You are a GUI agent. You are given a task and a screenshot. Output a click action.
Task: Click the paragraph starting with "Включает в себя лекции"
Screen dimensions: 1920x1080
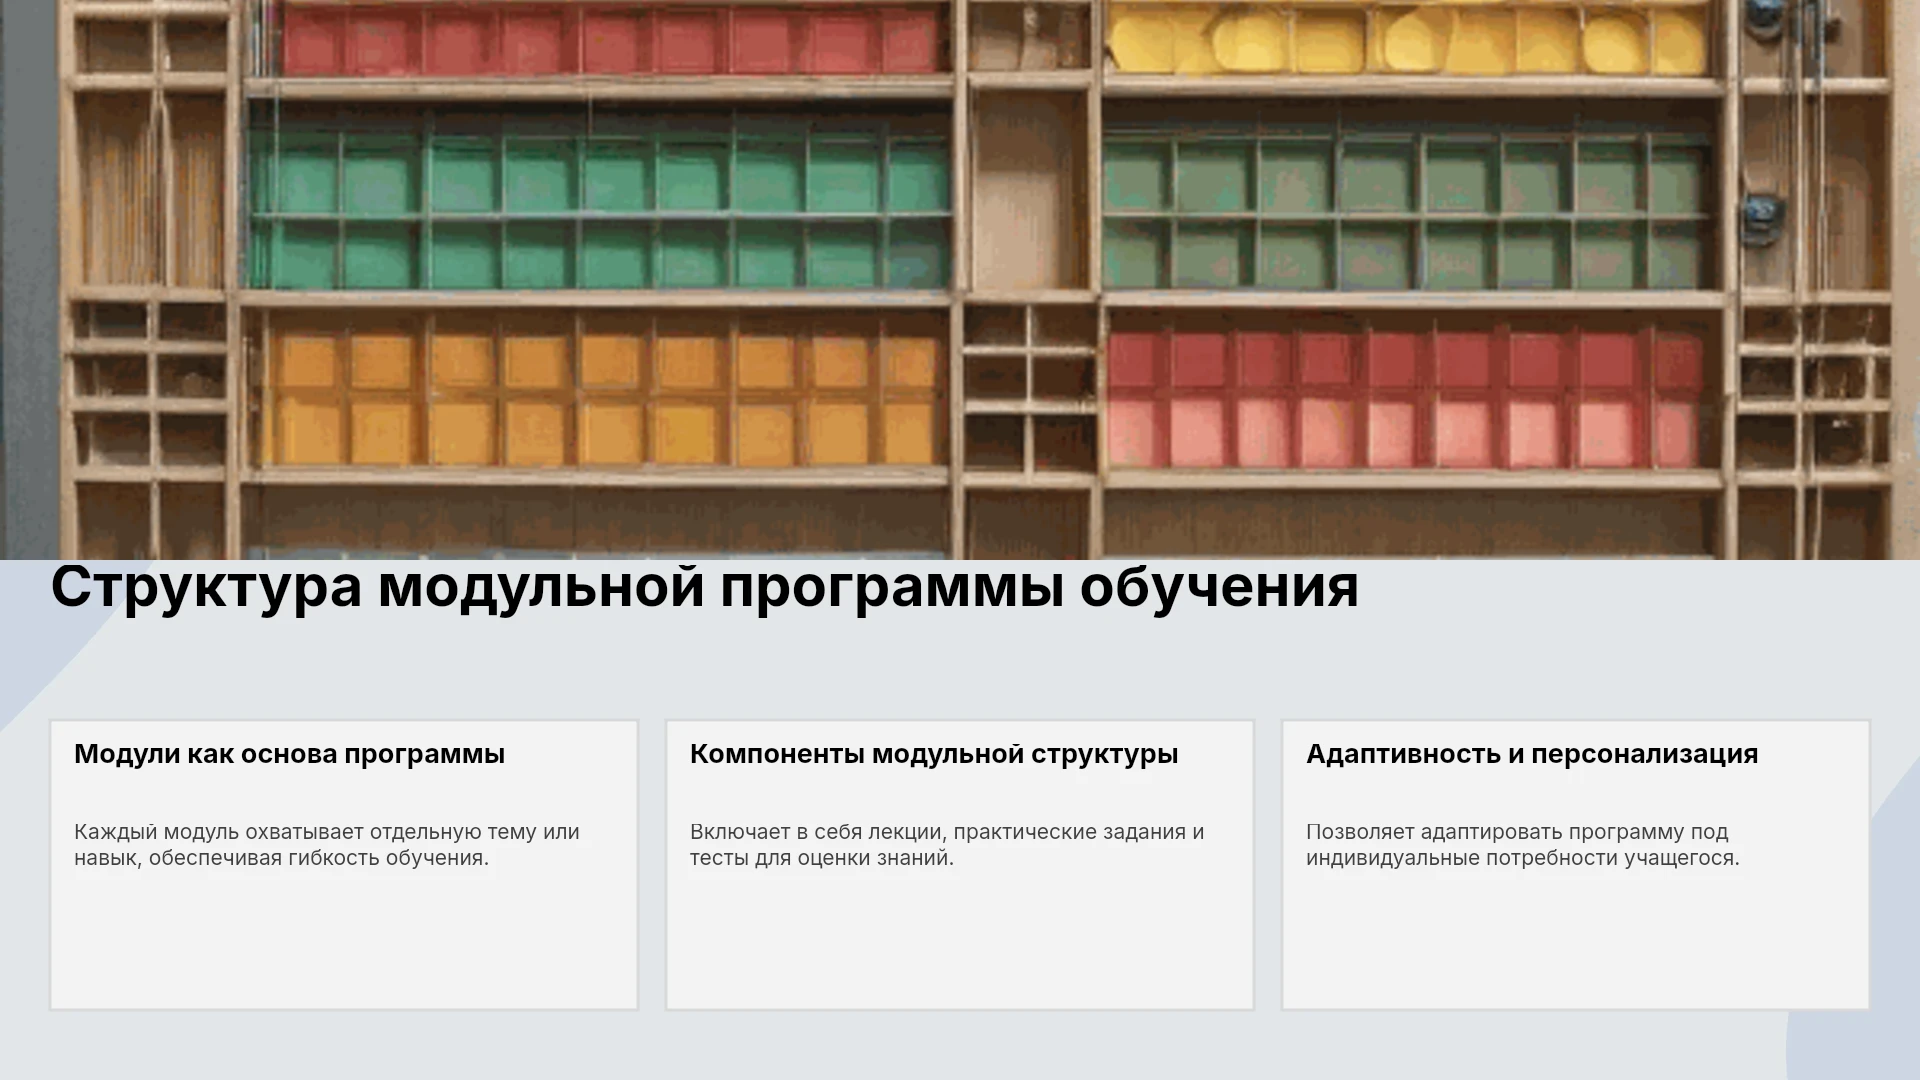(947, 845)
